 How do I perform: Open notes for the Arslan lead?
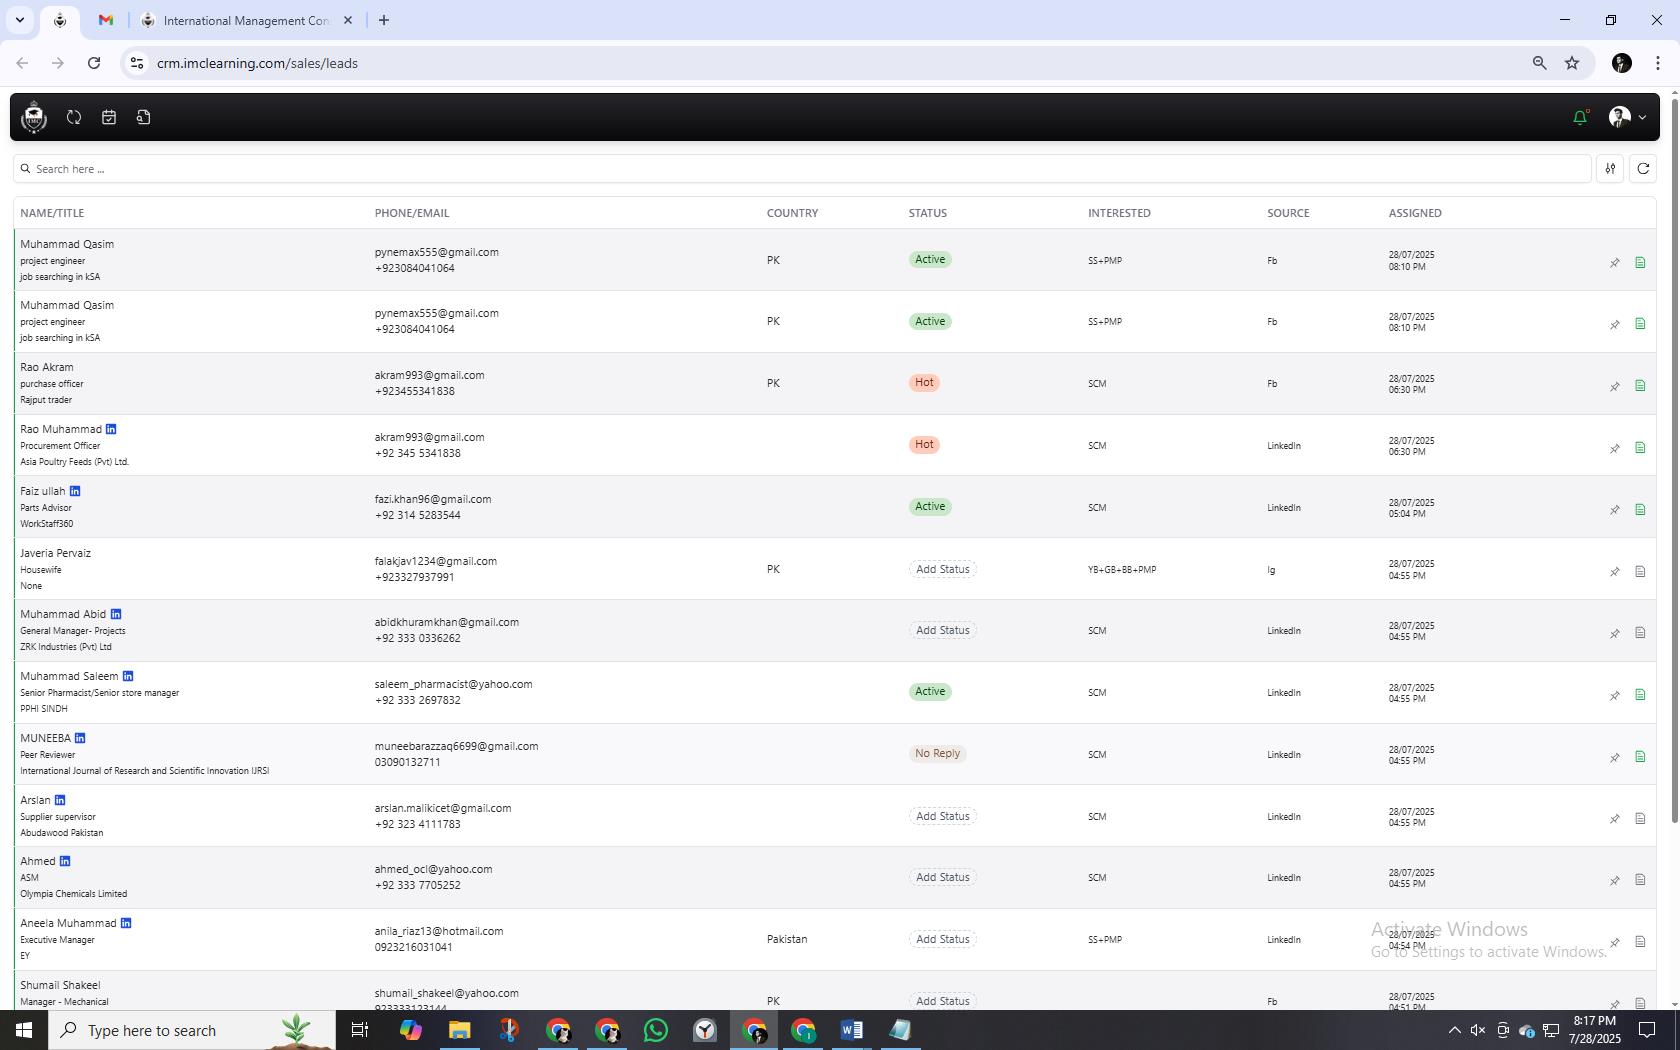1640,819
